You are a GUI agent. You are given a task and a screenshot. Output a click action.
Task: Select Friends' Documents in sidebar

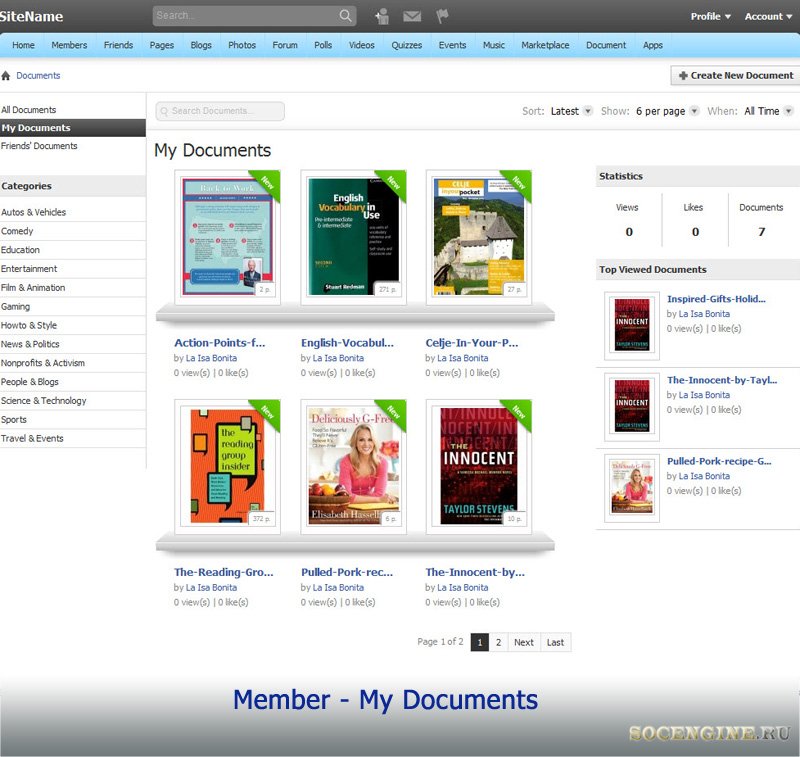(x=39, y=146)
